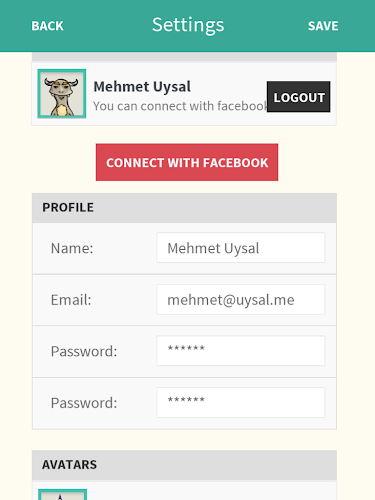
Task: Focus the Email field with mehmet@uysal.me
Action: (x=241, y=299)
